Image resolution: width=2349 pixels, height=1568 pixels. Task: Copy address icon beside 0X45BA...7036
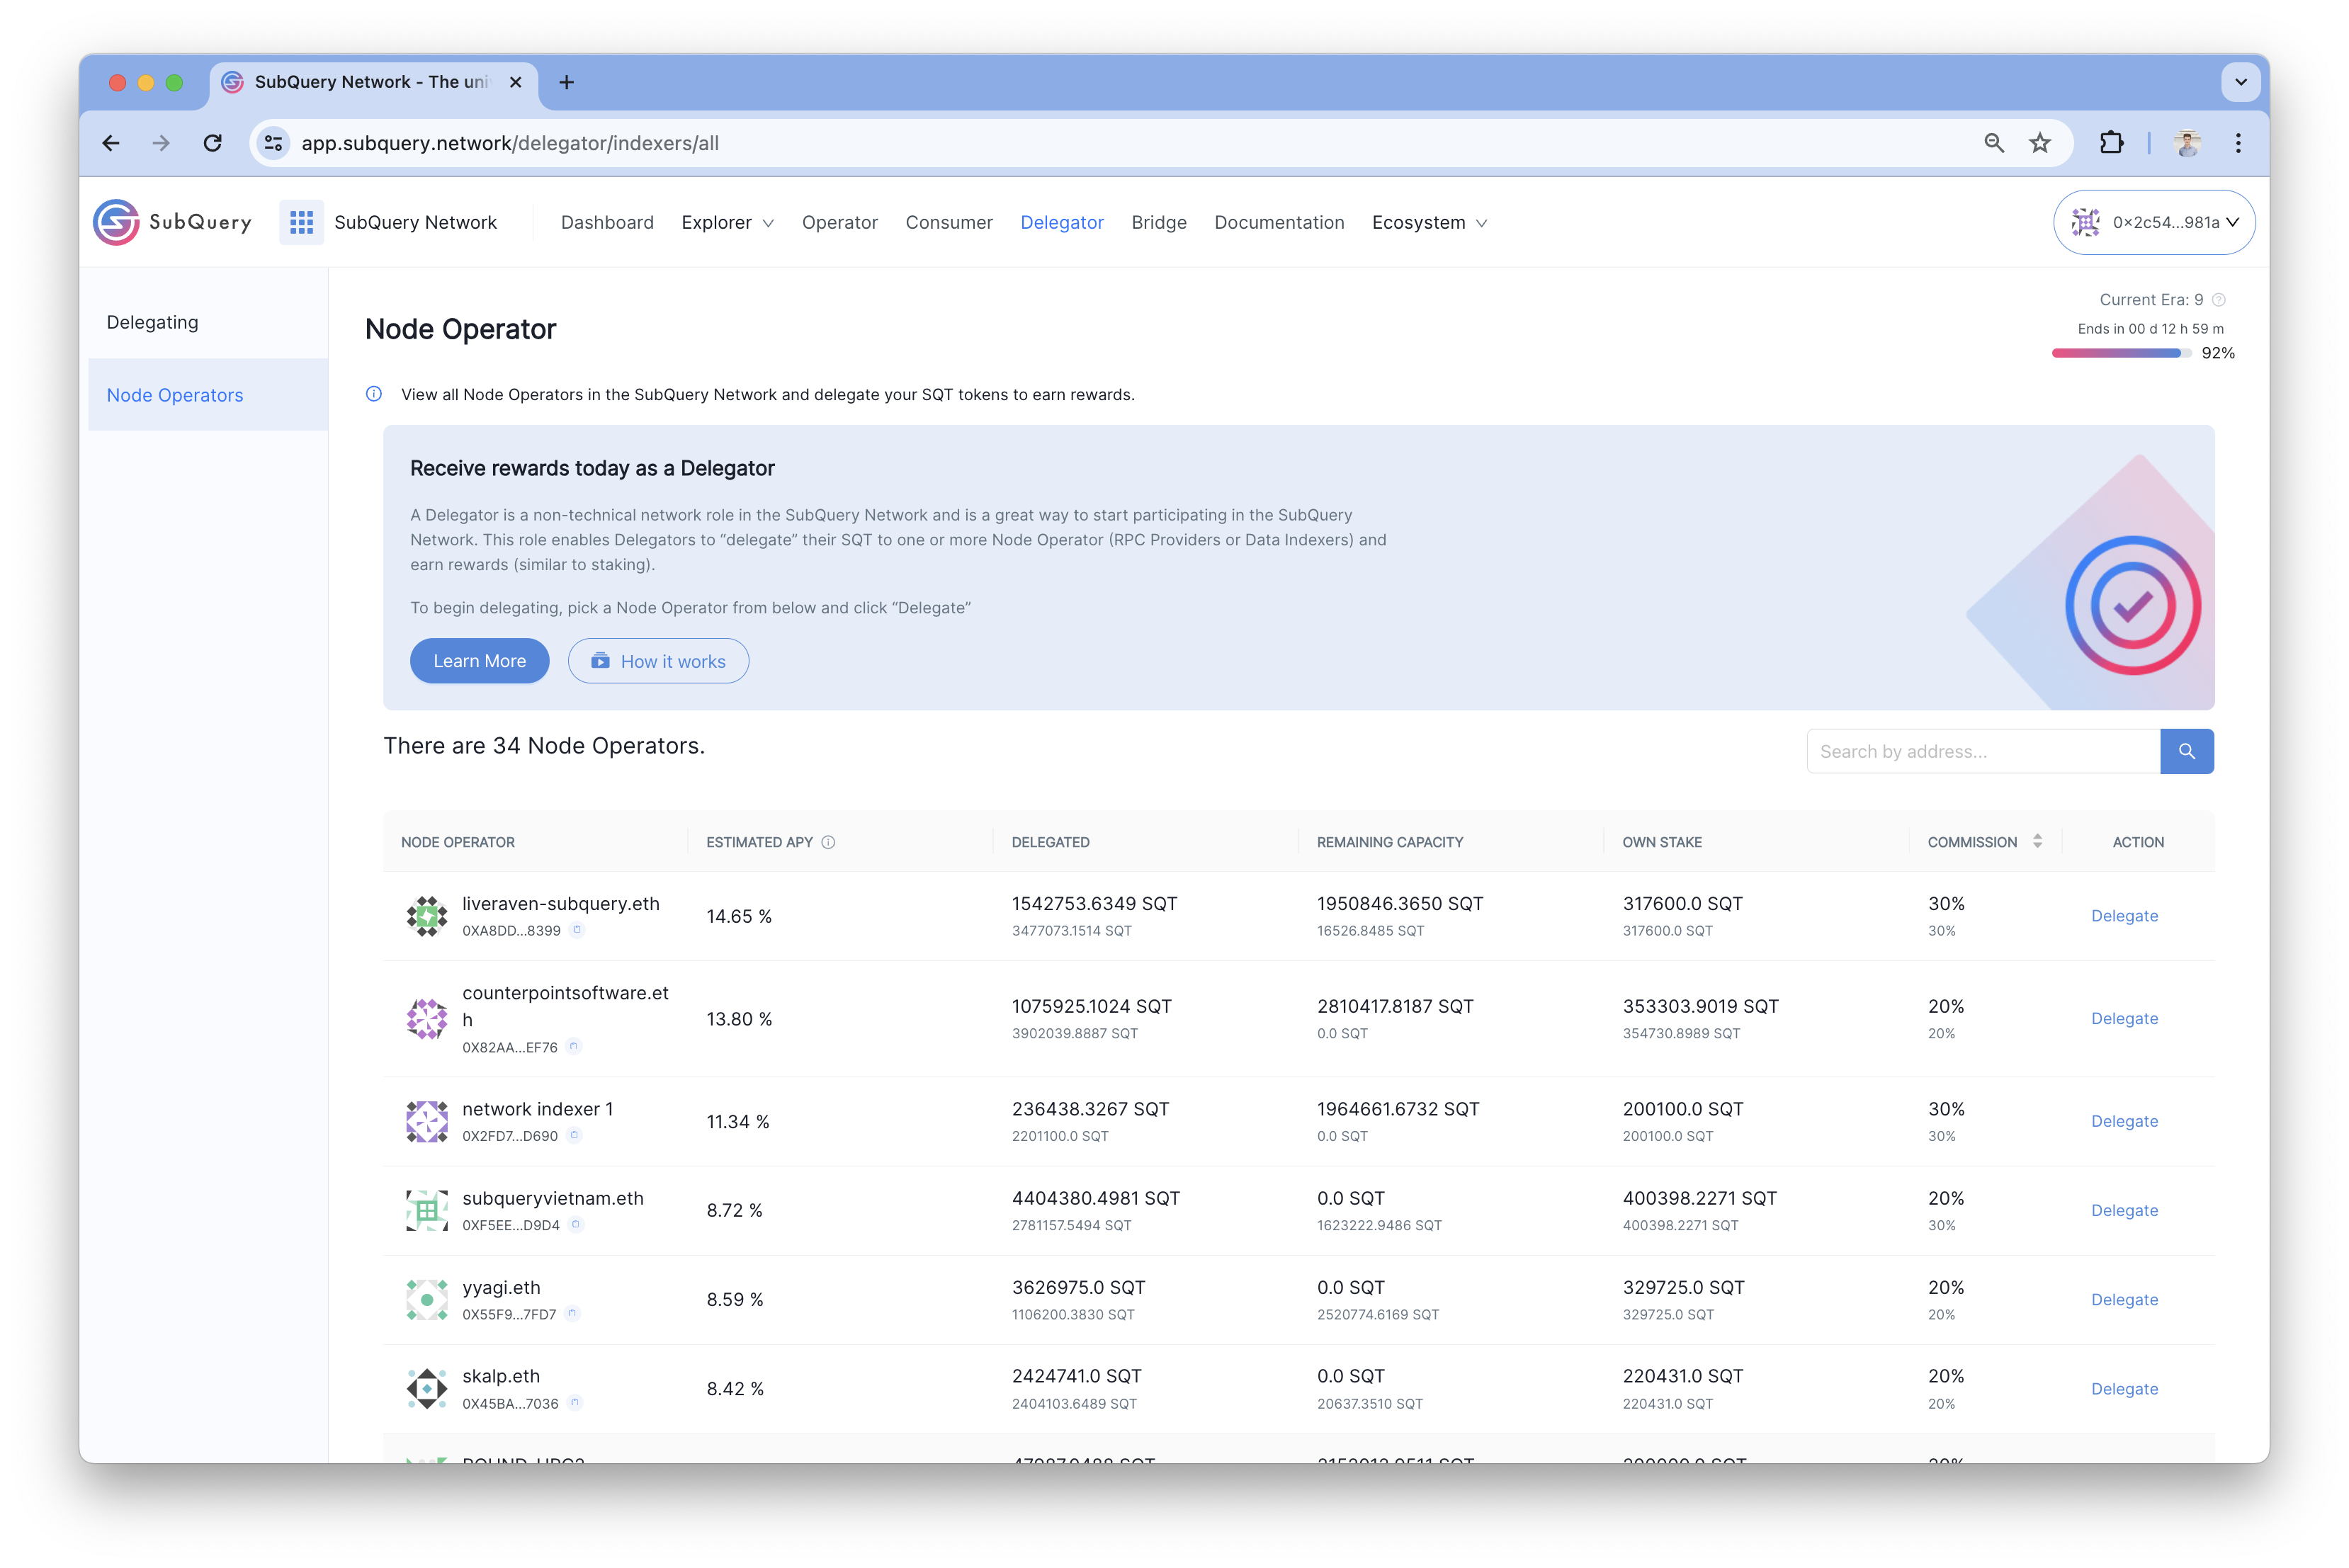(575, 1403)
